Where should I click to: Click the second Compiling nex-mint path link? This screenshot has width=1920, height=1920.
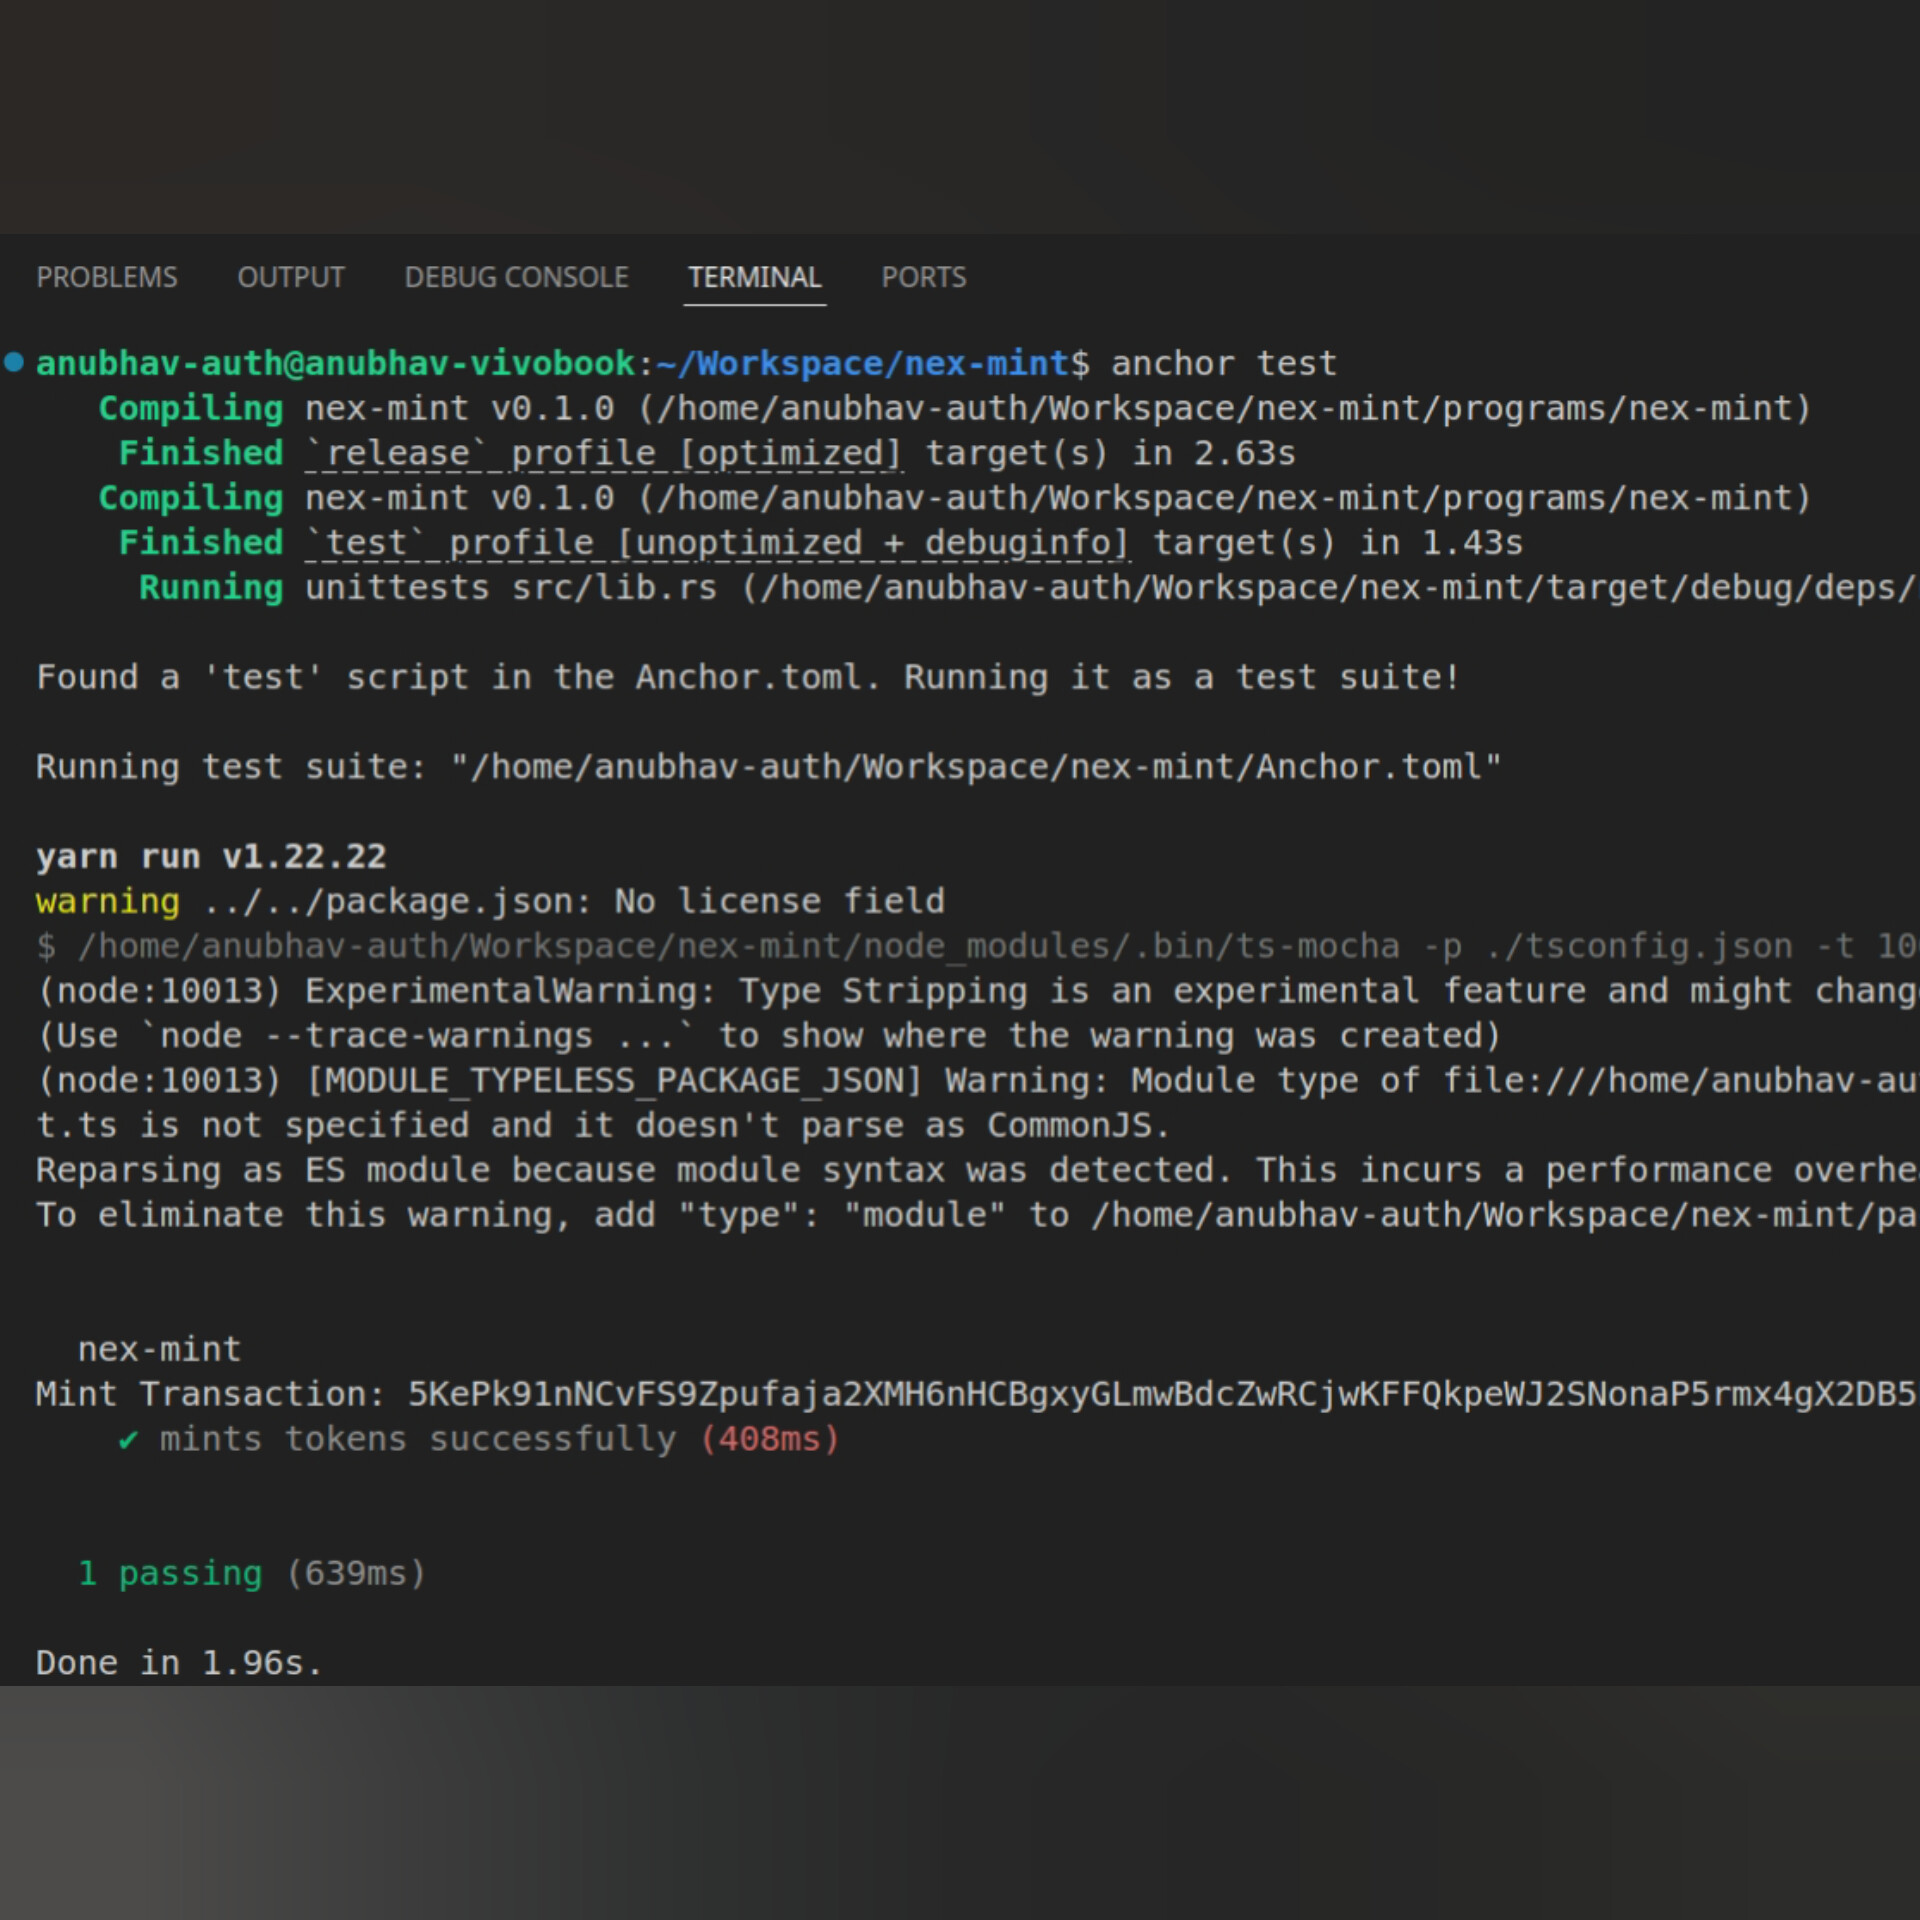click(x=1224, y=498)
